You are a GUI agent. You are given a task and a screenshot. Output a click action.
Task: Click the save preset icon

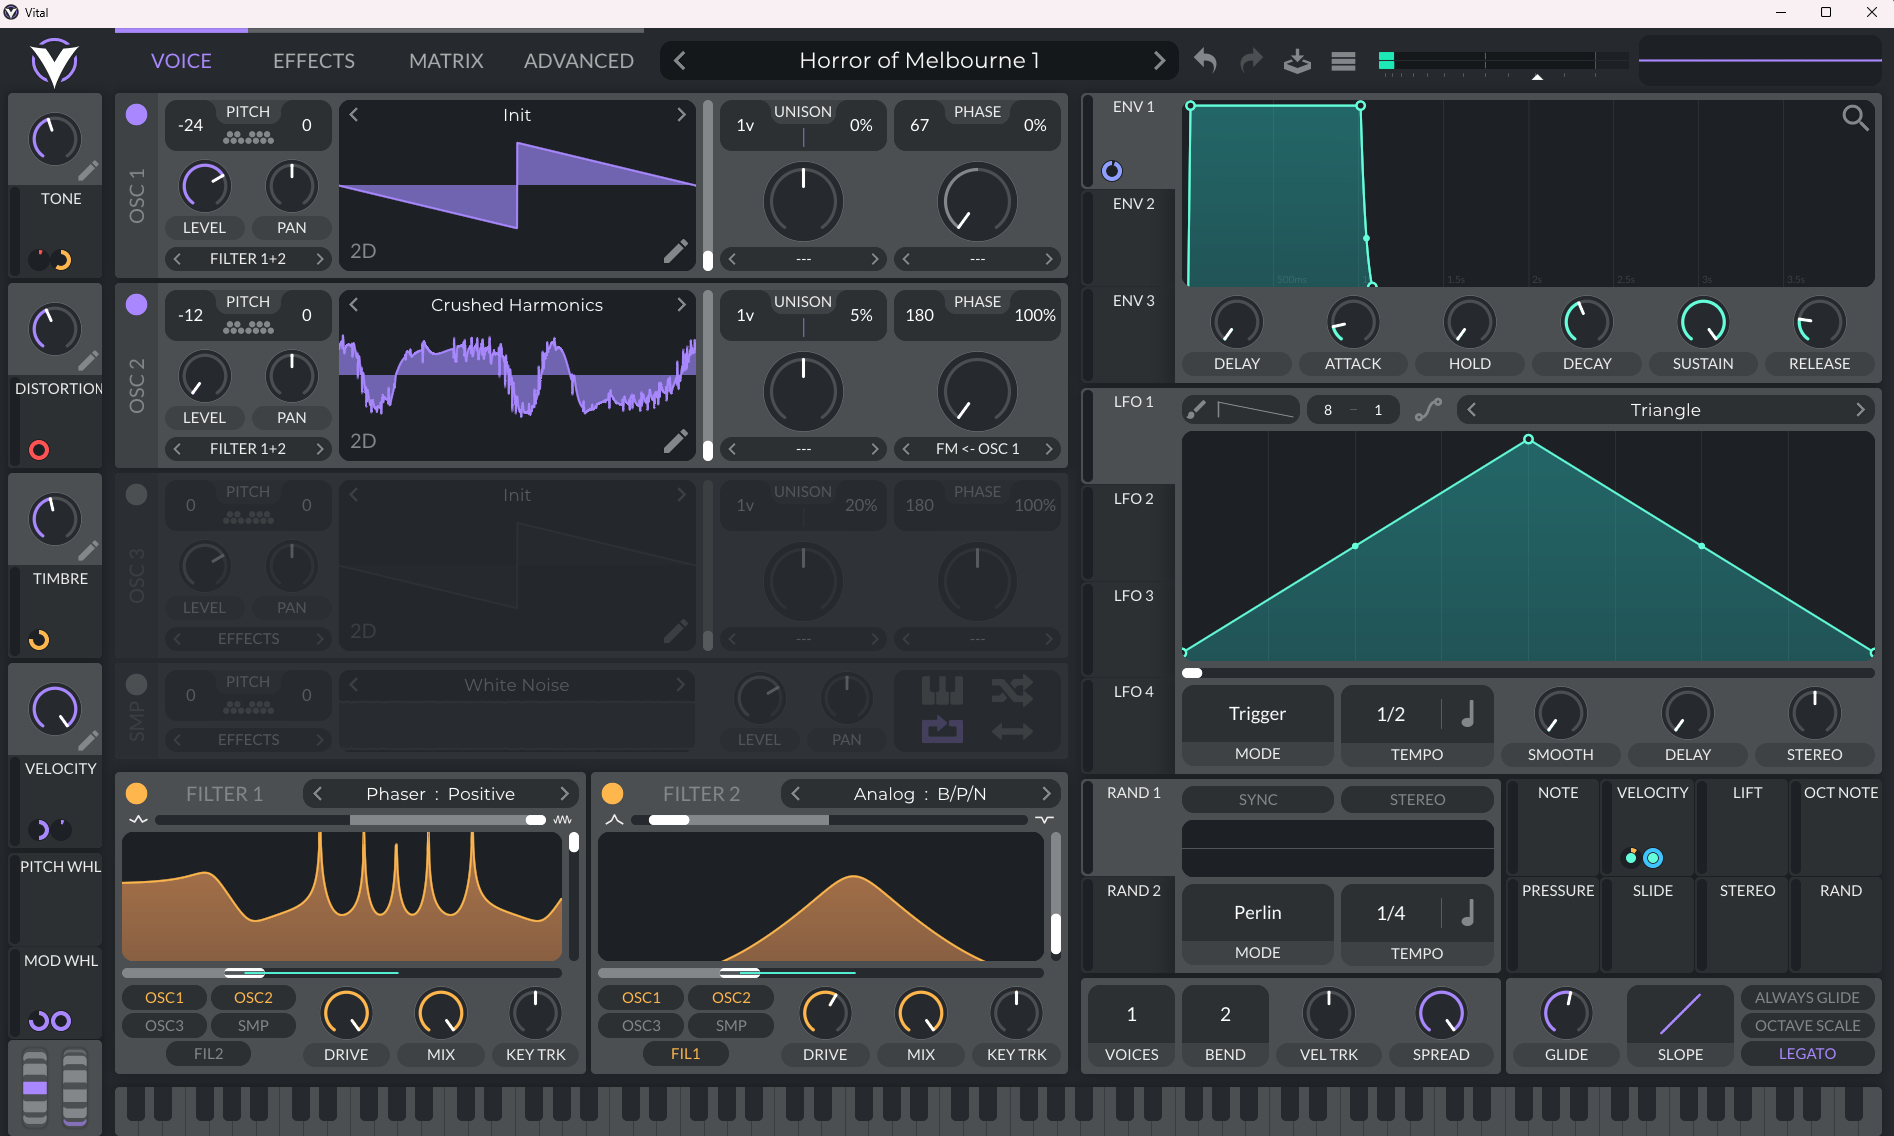click(x=1297, y=61)
